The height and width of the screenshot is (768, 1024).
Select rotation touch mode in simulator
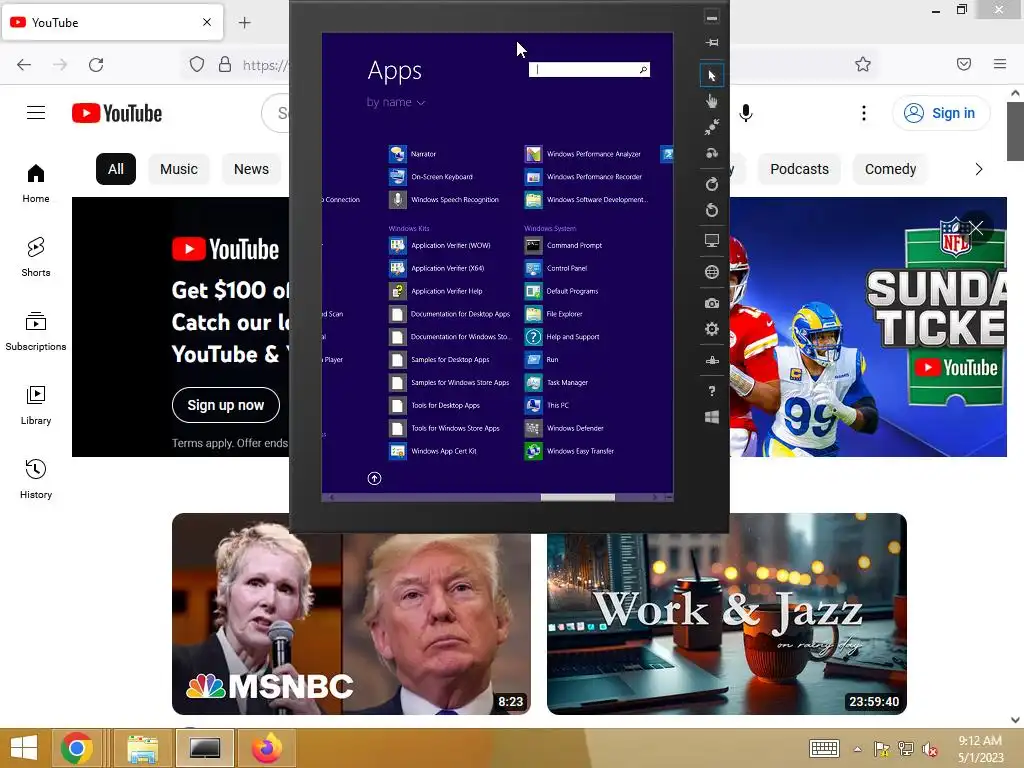point(712,153)
